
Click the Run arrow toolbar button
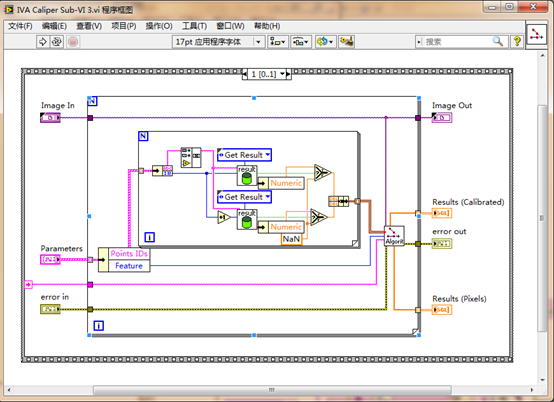(42, 42)
